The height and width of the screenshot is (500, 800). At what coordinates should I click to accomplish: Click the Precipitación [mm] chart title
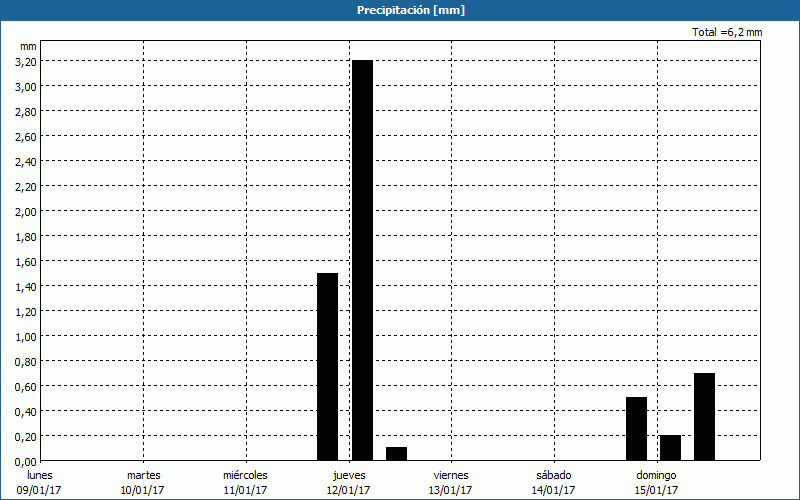411,10
